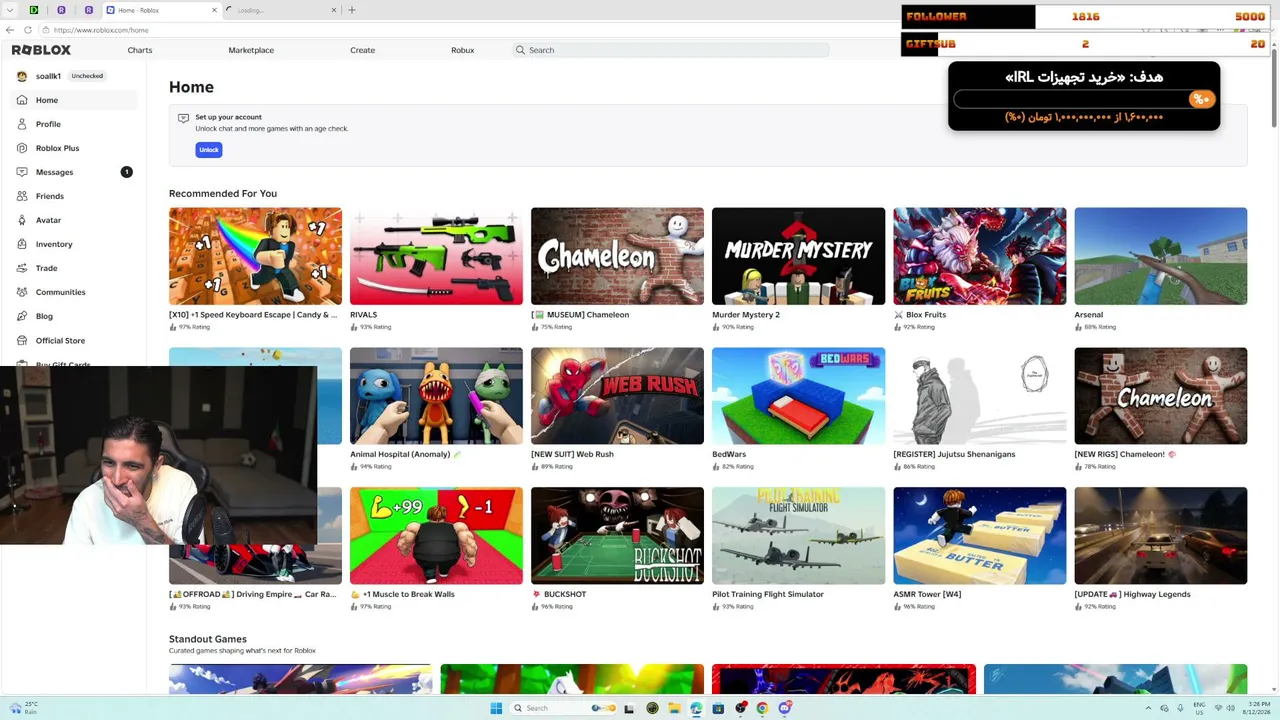Open Create in the top navigation

362,50
